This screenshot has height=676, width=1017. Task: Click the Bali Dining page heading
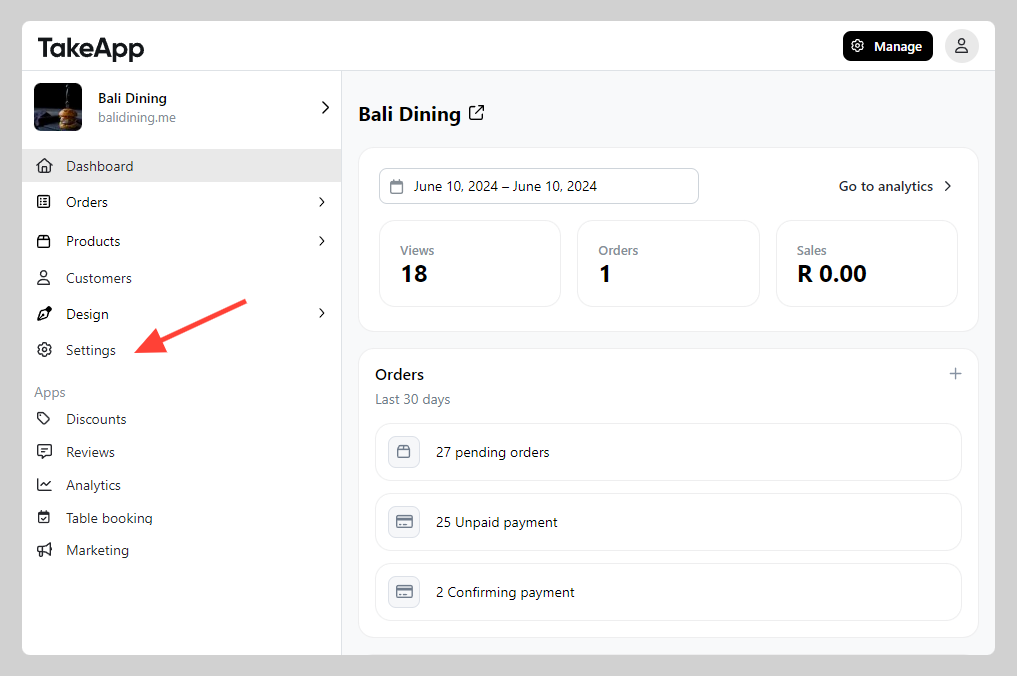[x=409, y=114]
